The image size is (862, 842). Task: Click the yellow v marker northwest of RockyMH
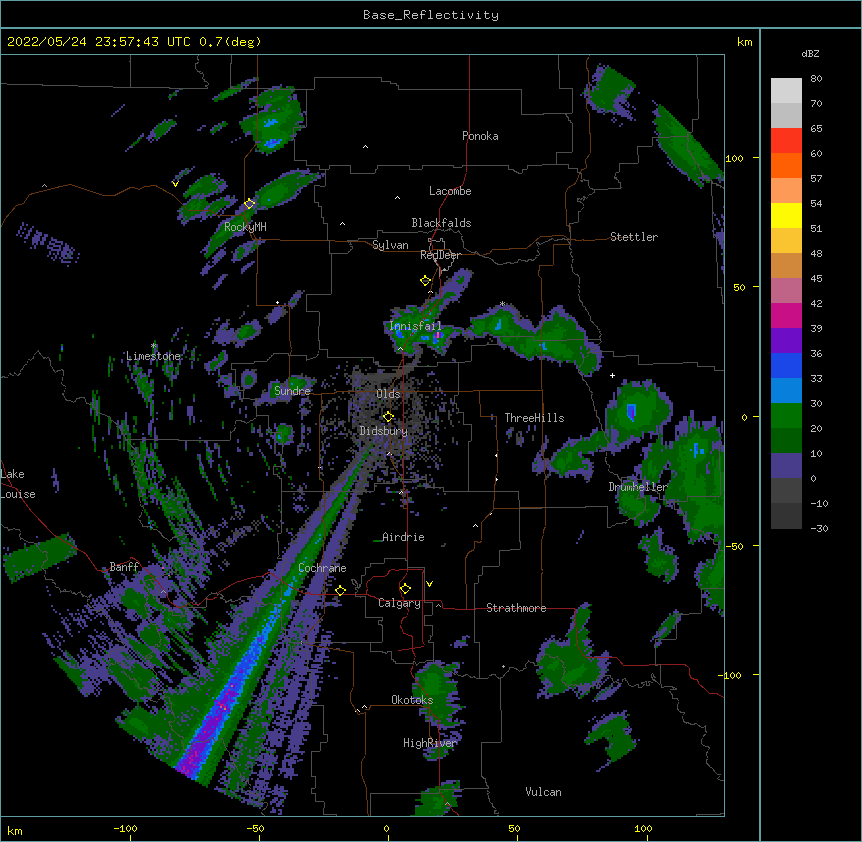(x=175, y=184)
